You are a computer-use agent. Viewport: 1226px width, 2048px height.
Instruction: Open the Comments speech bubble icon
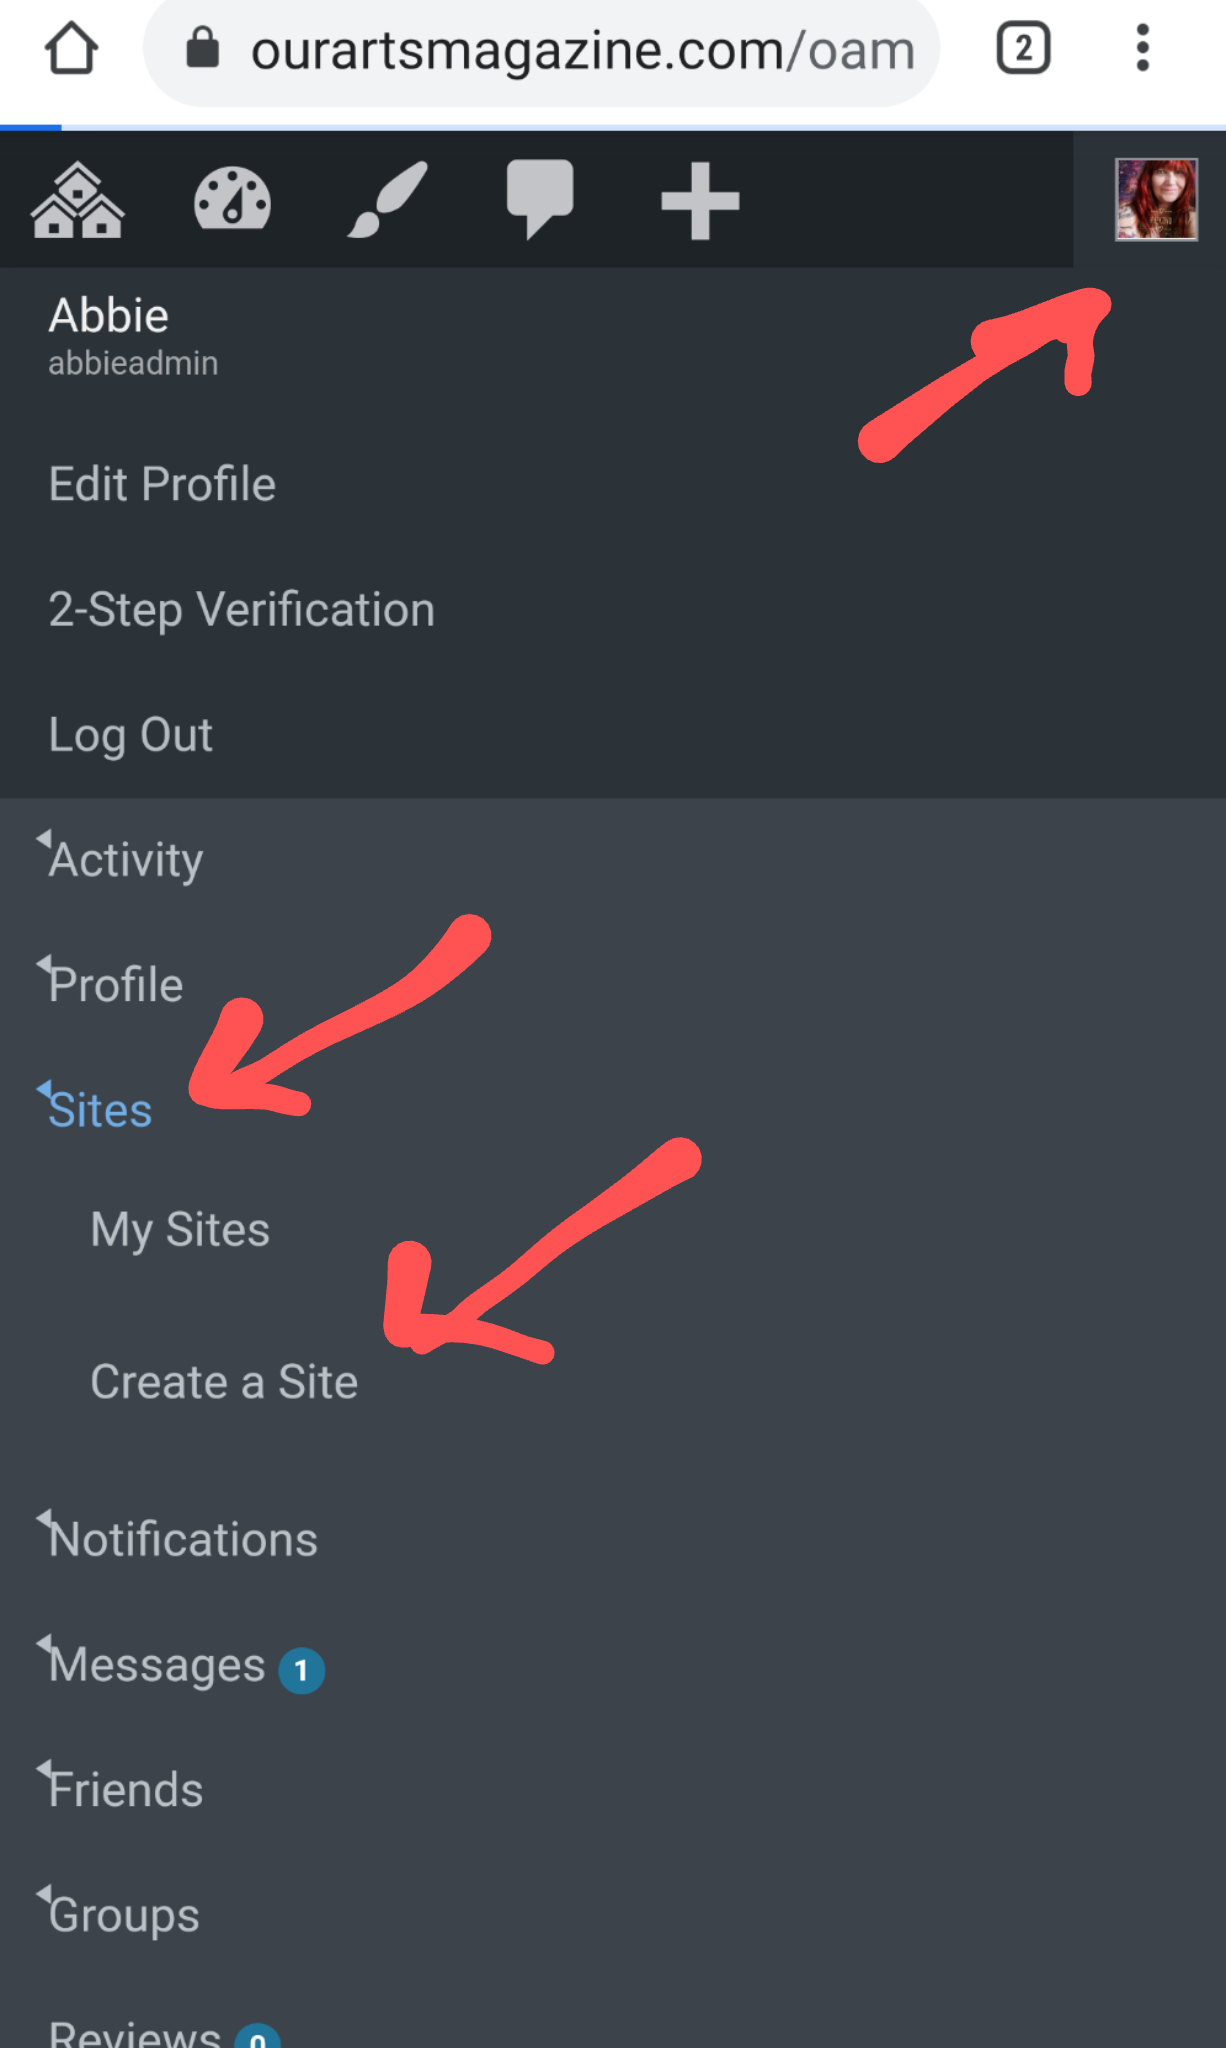pyautogui.click(x=540, y=198)
